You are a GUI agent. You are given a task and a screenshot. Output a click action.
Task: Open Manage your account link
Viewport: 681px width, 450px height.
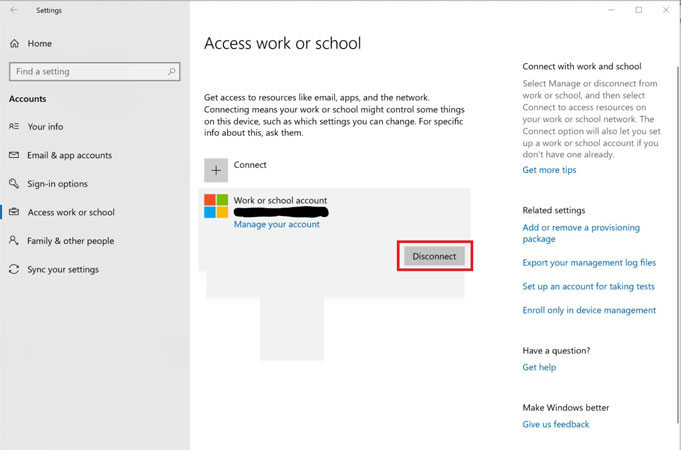point(276,225)
